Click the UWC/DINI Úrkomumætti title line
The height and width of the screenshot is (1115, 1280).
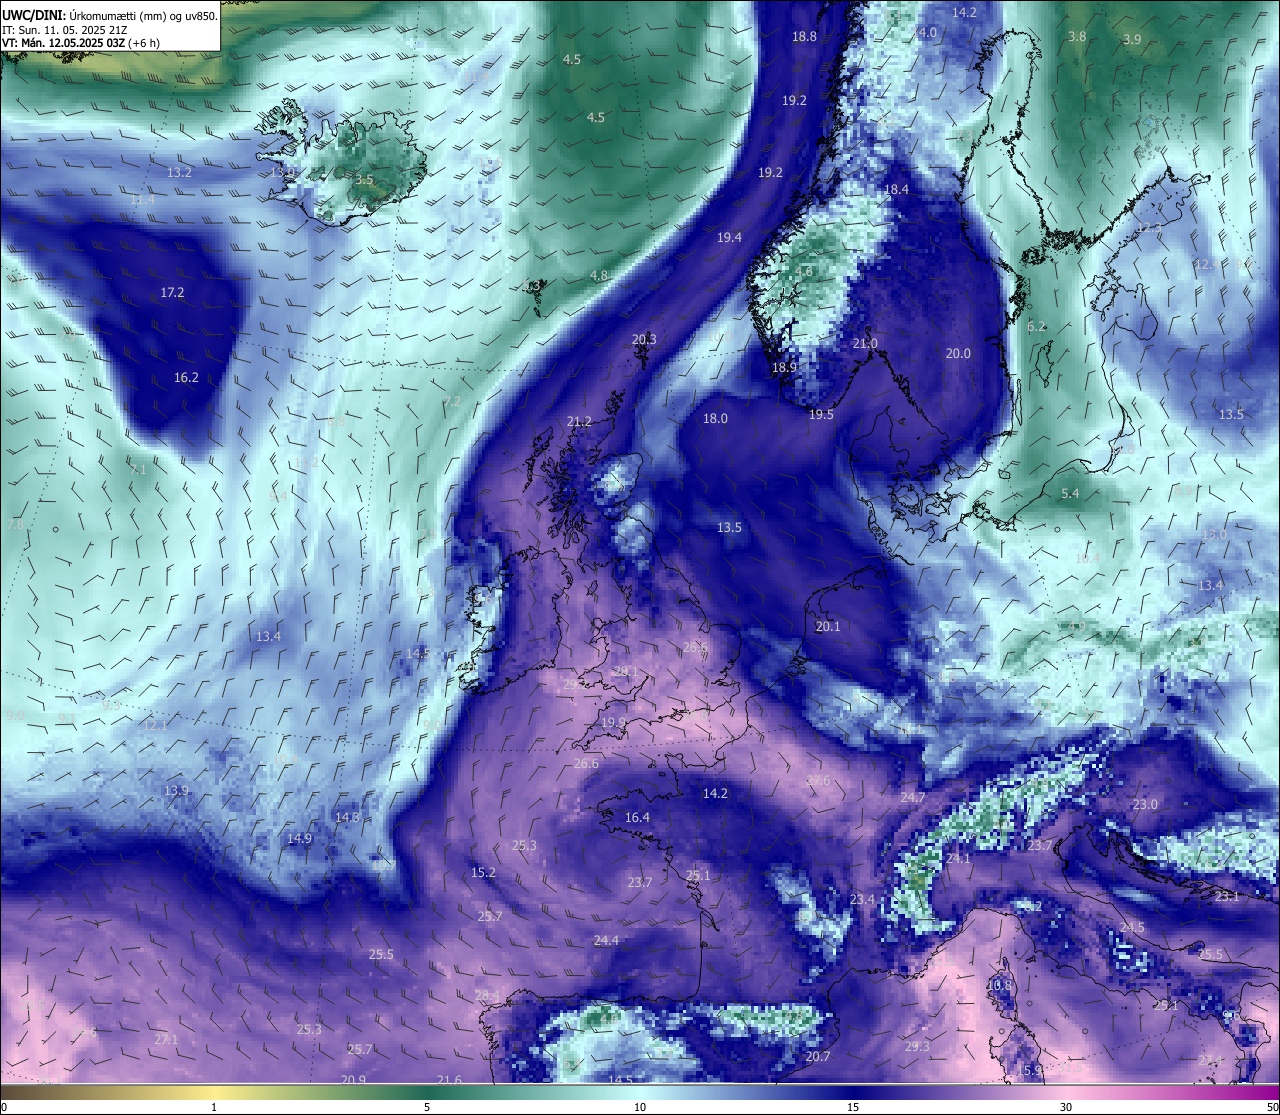[110, 16]
